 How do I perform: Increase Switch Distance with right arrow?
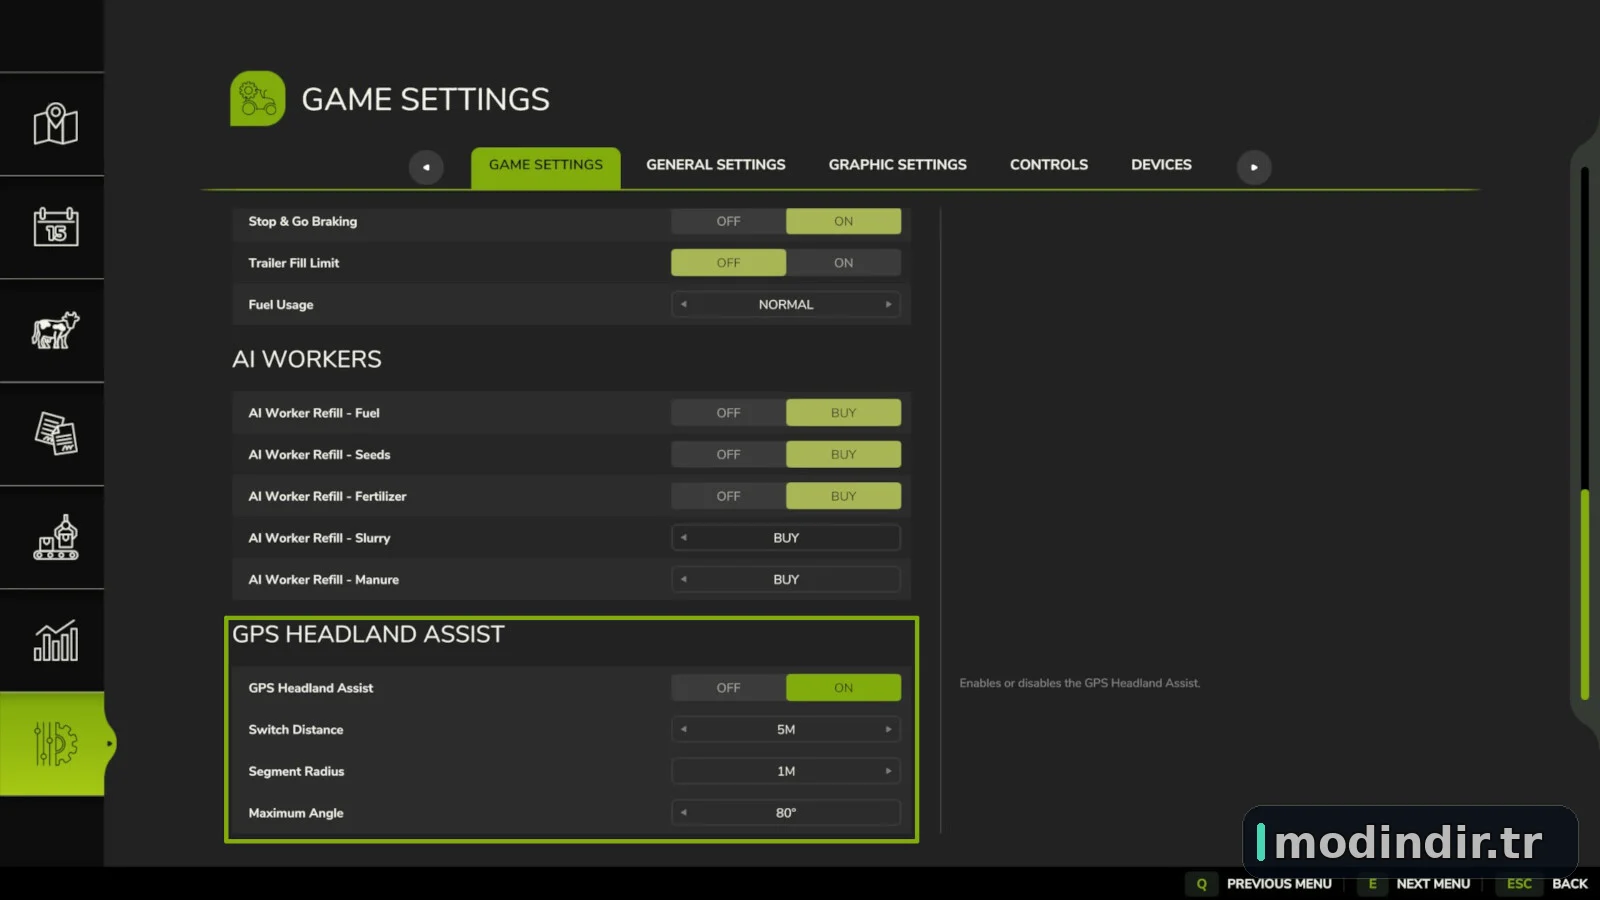click(x=888, y=730)
